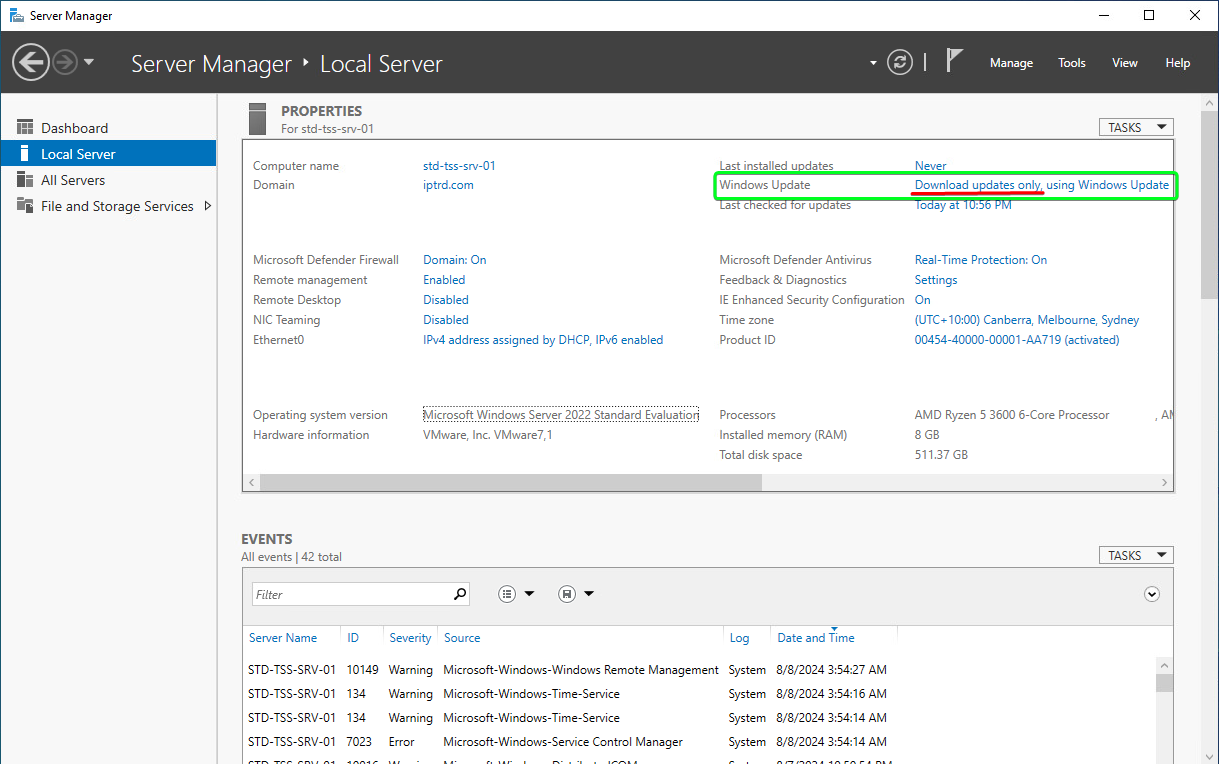Expand the events filter chevron circle
Image resolution: width=1219 pixels, height=764 pixels.
pos(1152,594)
